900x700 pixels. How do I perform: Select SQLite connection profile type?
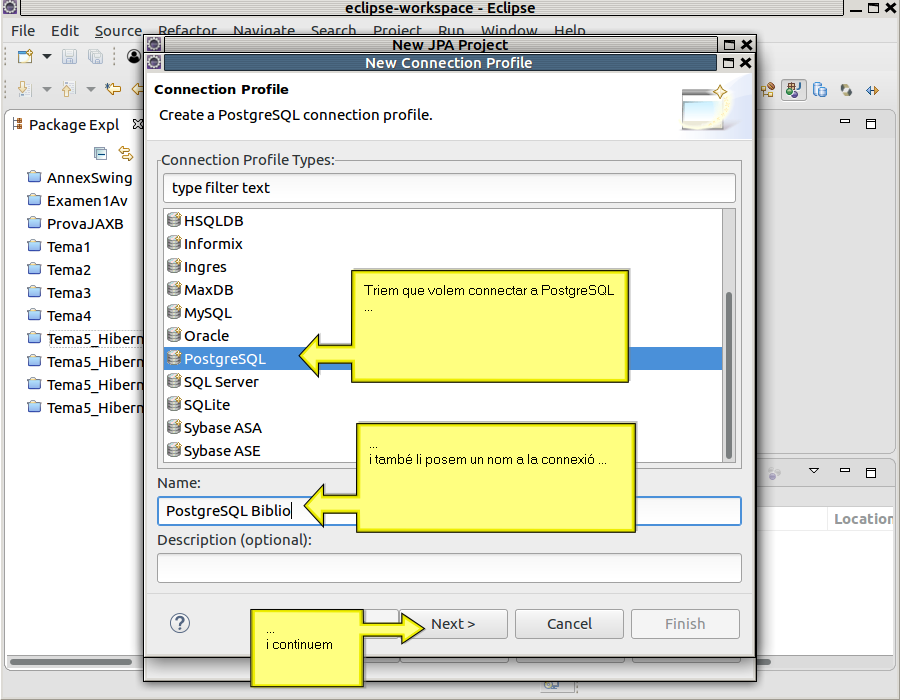pos(443,405)
